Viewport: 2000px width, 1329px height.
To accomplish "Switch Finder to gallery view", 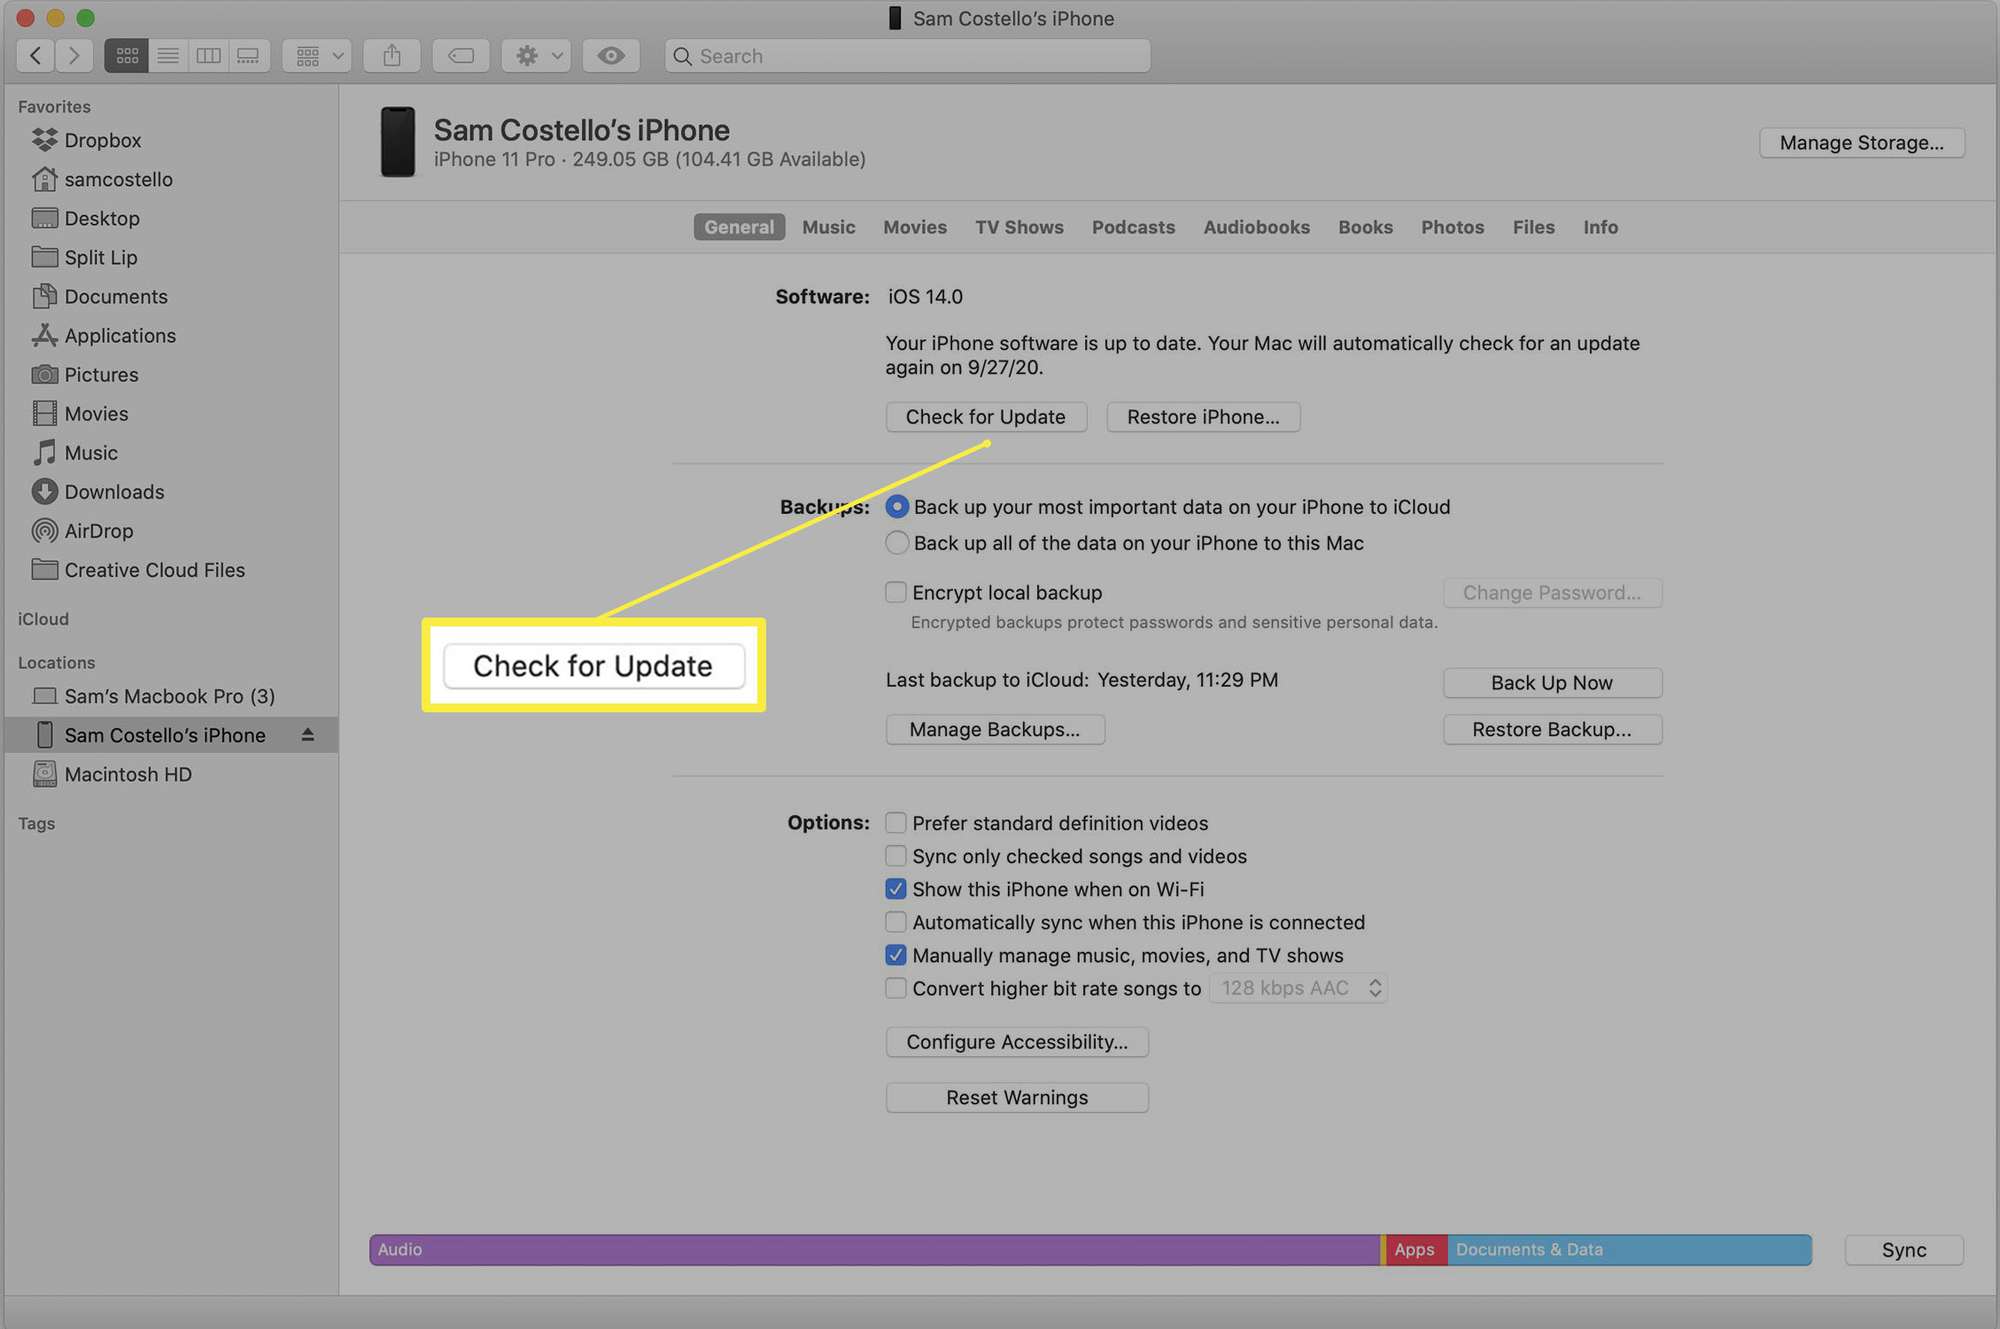I will coord(248,56).
